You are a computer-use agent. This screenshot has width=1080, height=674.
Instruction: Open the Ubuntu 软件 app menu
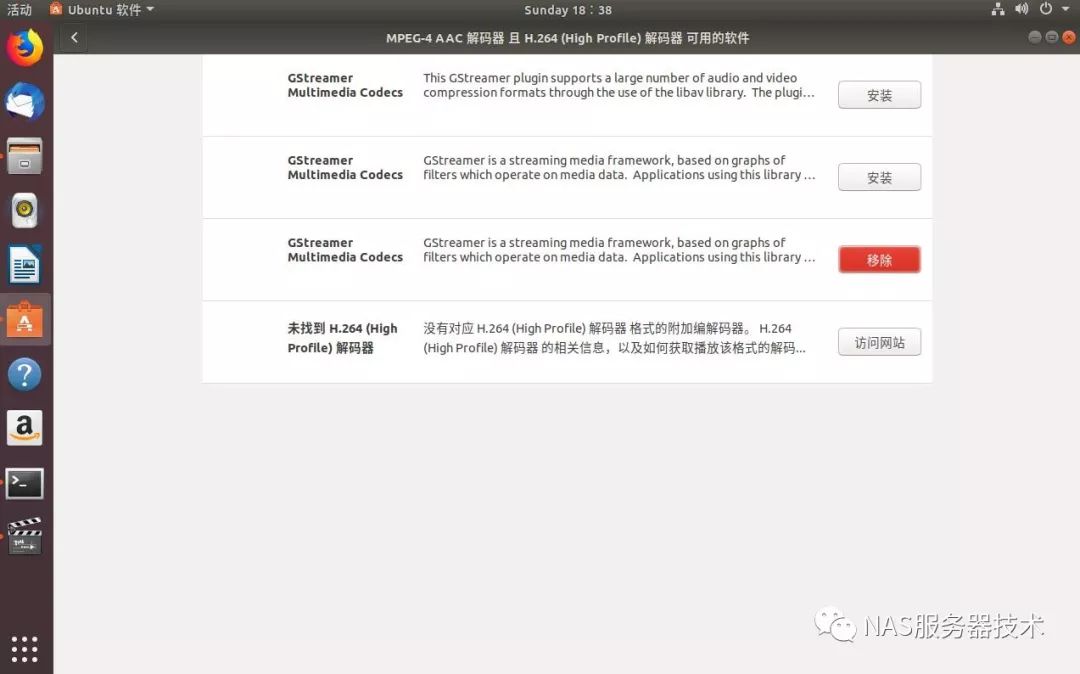(x=103, y=10)
